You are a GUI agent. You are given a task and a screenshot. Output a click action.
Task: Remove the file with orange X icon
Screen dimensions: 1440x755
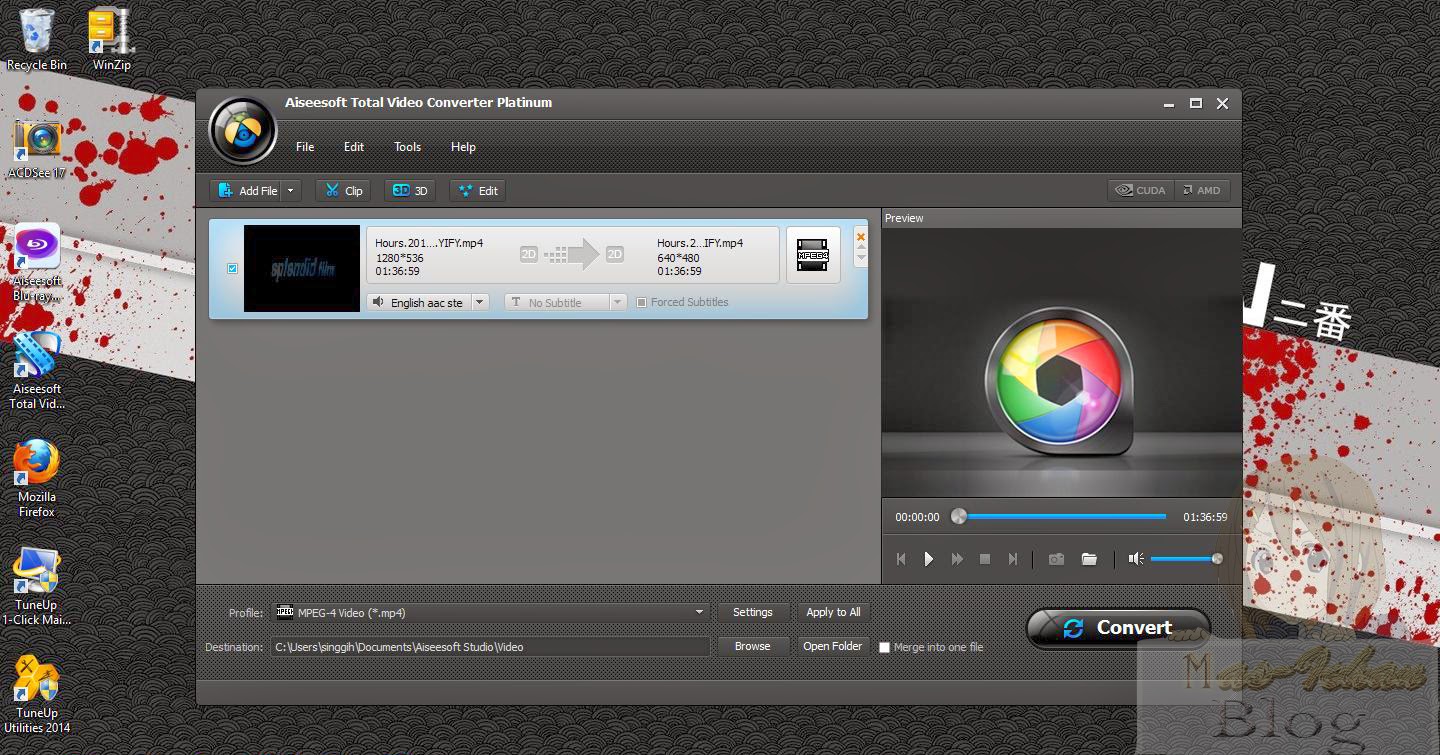[861, 237]
